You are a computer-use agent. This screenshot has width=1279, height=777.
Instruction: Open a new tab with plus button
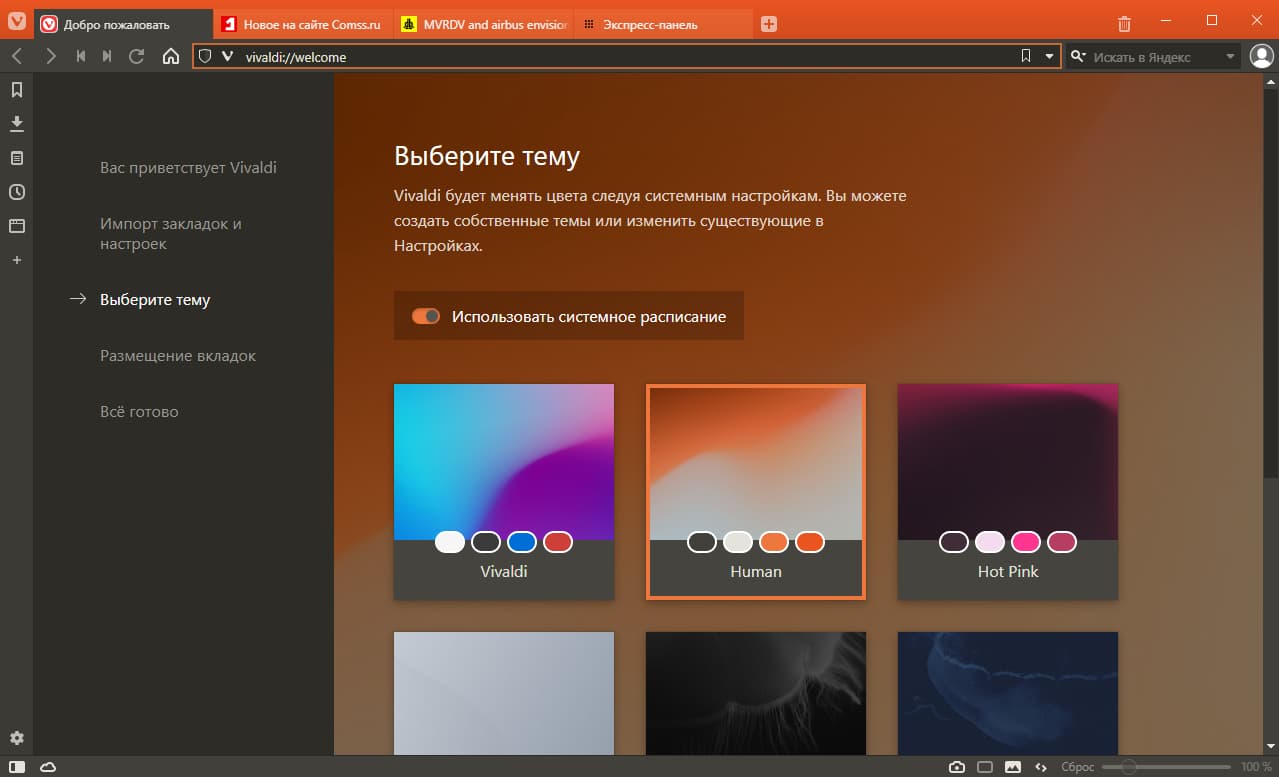click(768, 24)
